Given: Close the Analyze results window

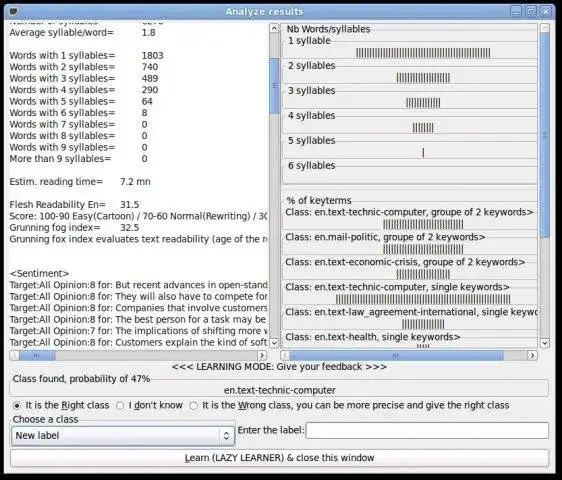Looking at the screenshot, I should [546, 11].
